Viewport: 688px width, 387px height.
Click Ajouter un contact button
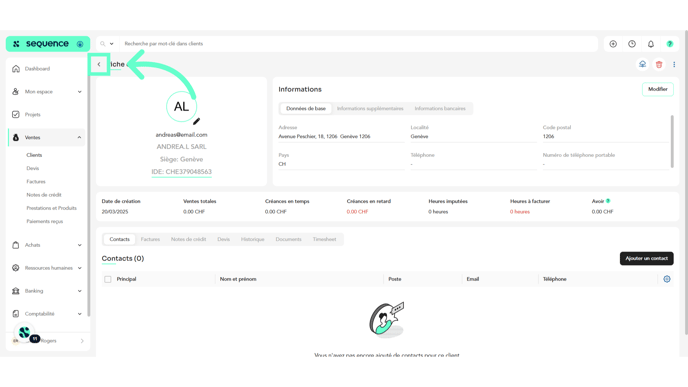tap(646, 258)
